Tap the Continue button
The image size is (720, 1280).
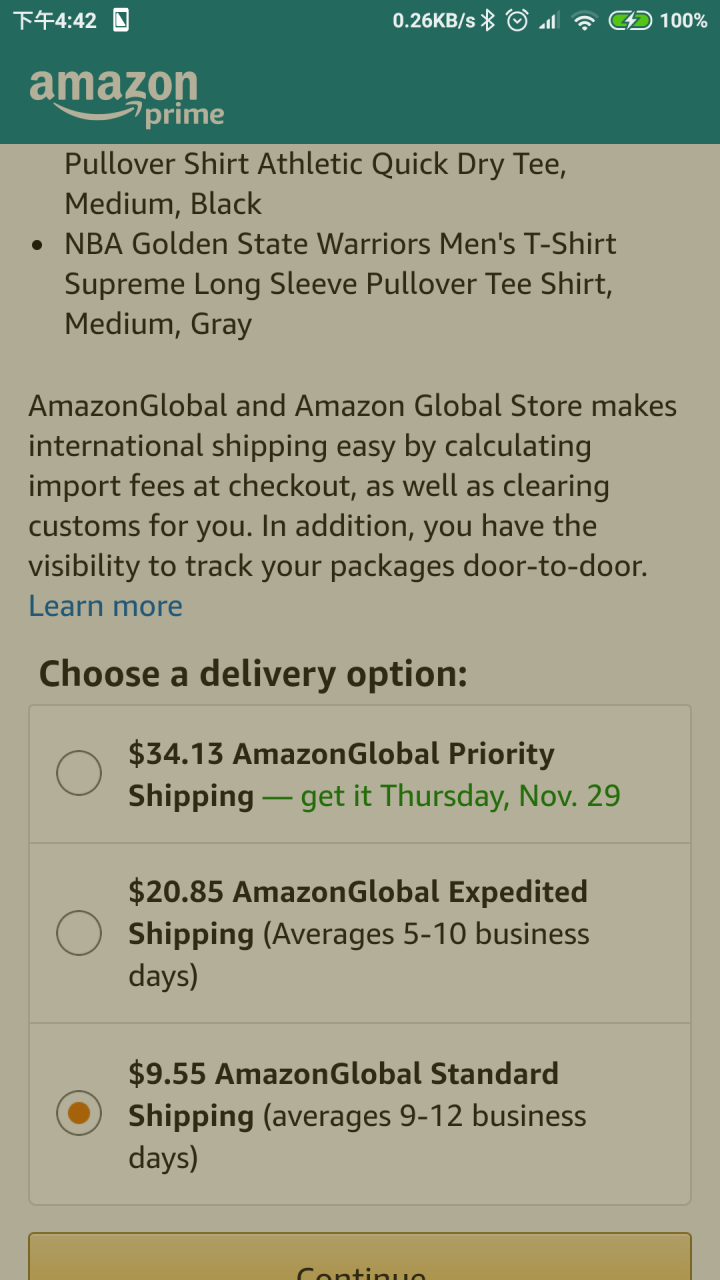(x=360, y=1257)
